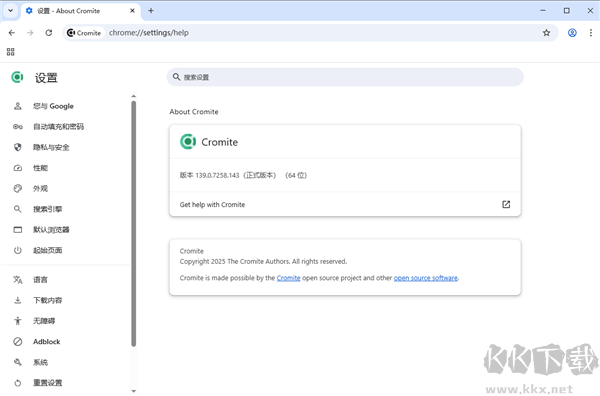Click the sidebar scroll down arrow
The image size is (600, 396).
(x=134, y=391)
